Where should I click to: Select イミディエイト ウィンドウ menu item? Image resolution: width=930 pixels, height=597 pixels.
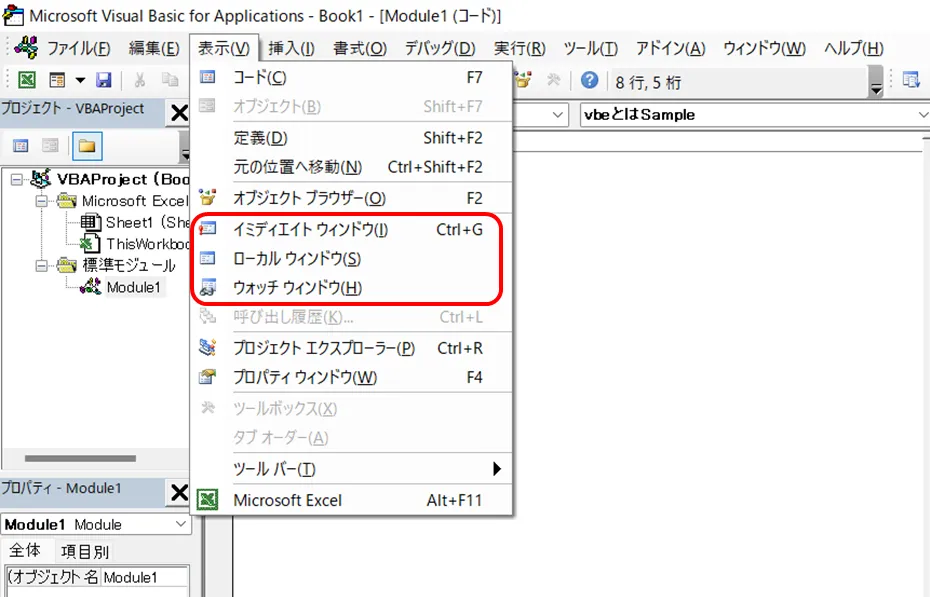pyautogui.click(x=310, y=229)
